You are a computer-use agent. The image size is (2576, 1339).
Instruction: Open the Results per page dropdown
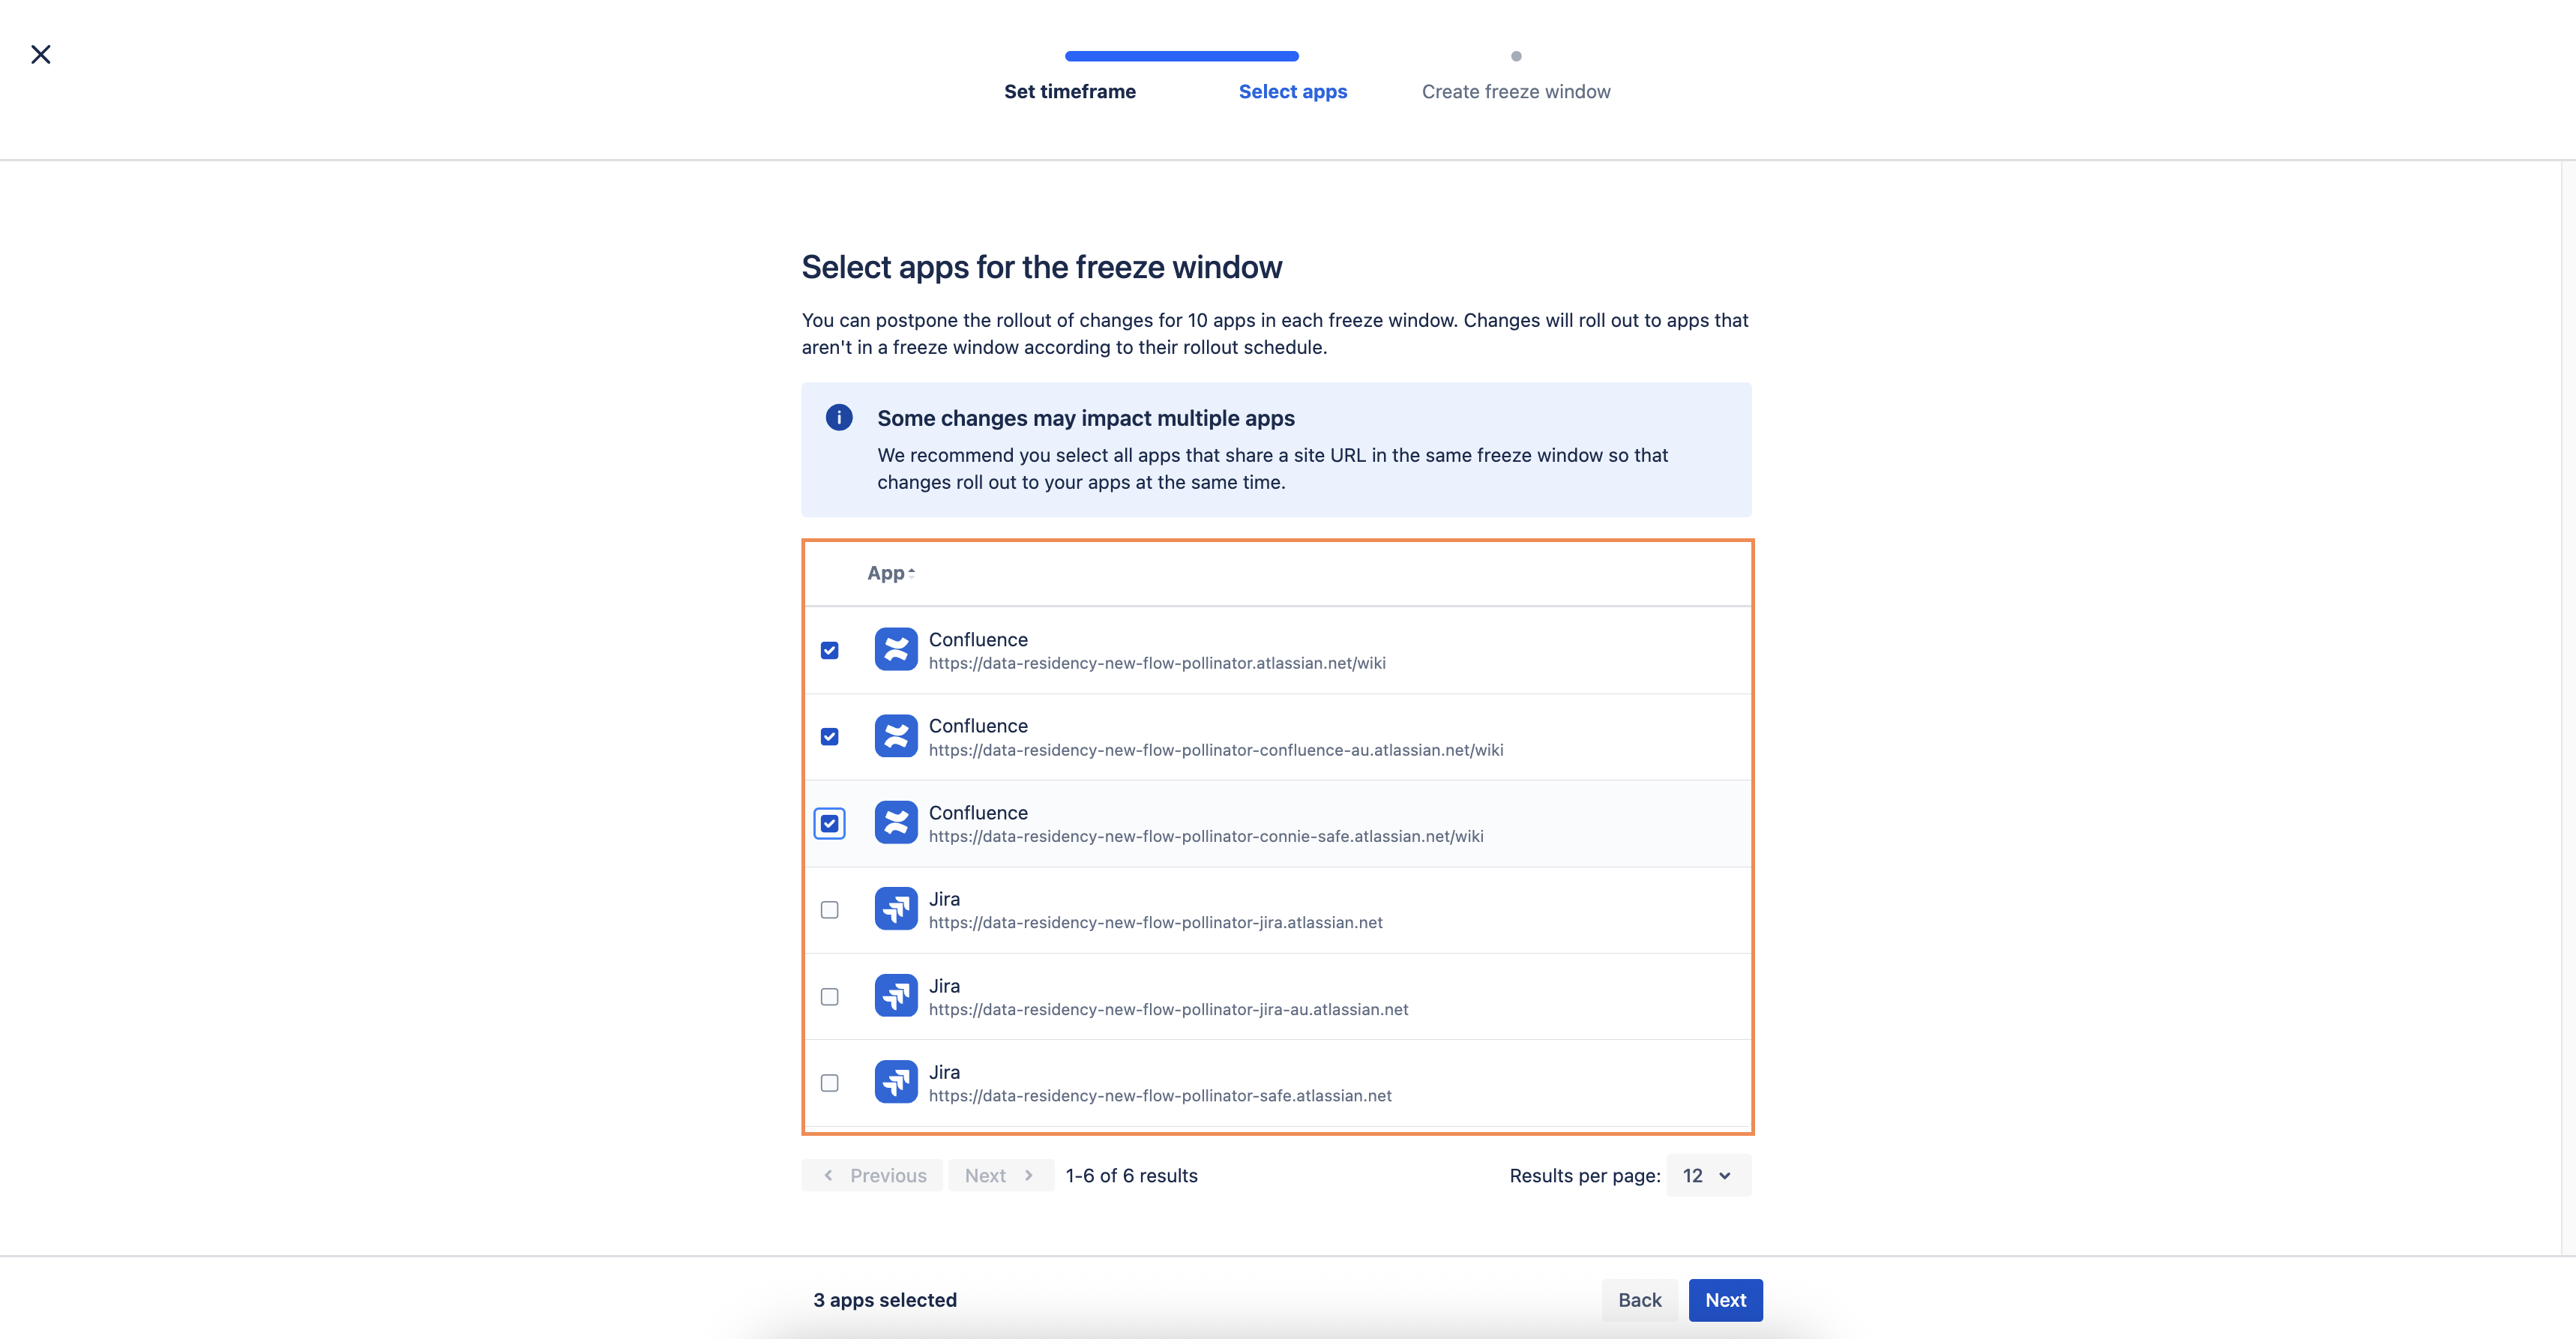pos(1708,1175)
